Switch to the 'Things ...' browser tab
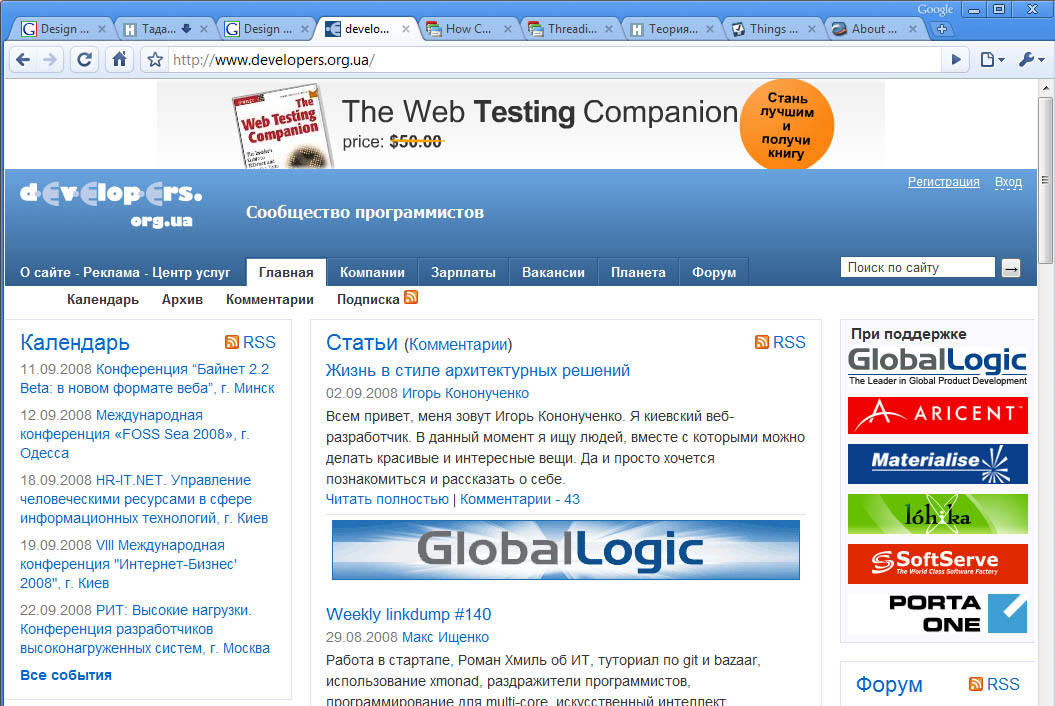This screenshot has height=706, width=1055. click(x=772, y=29)
